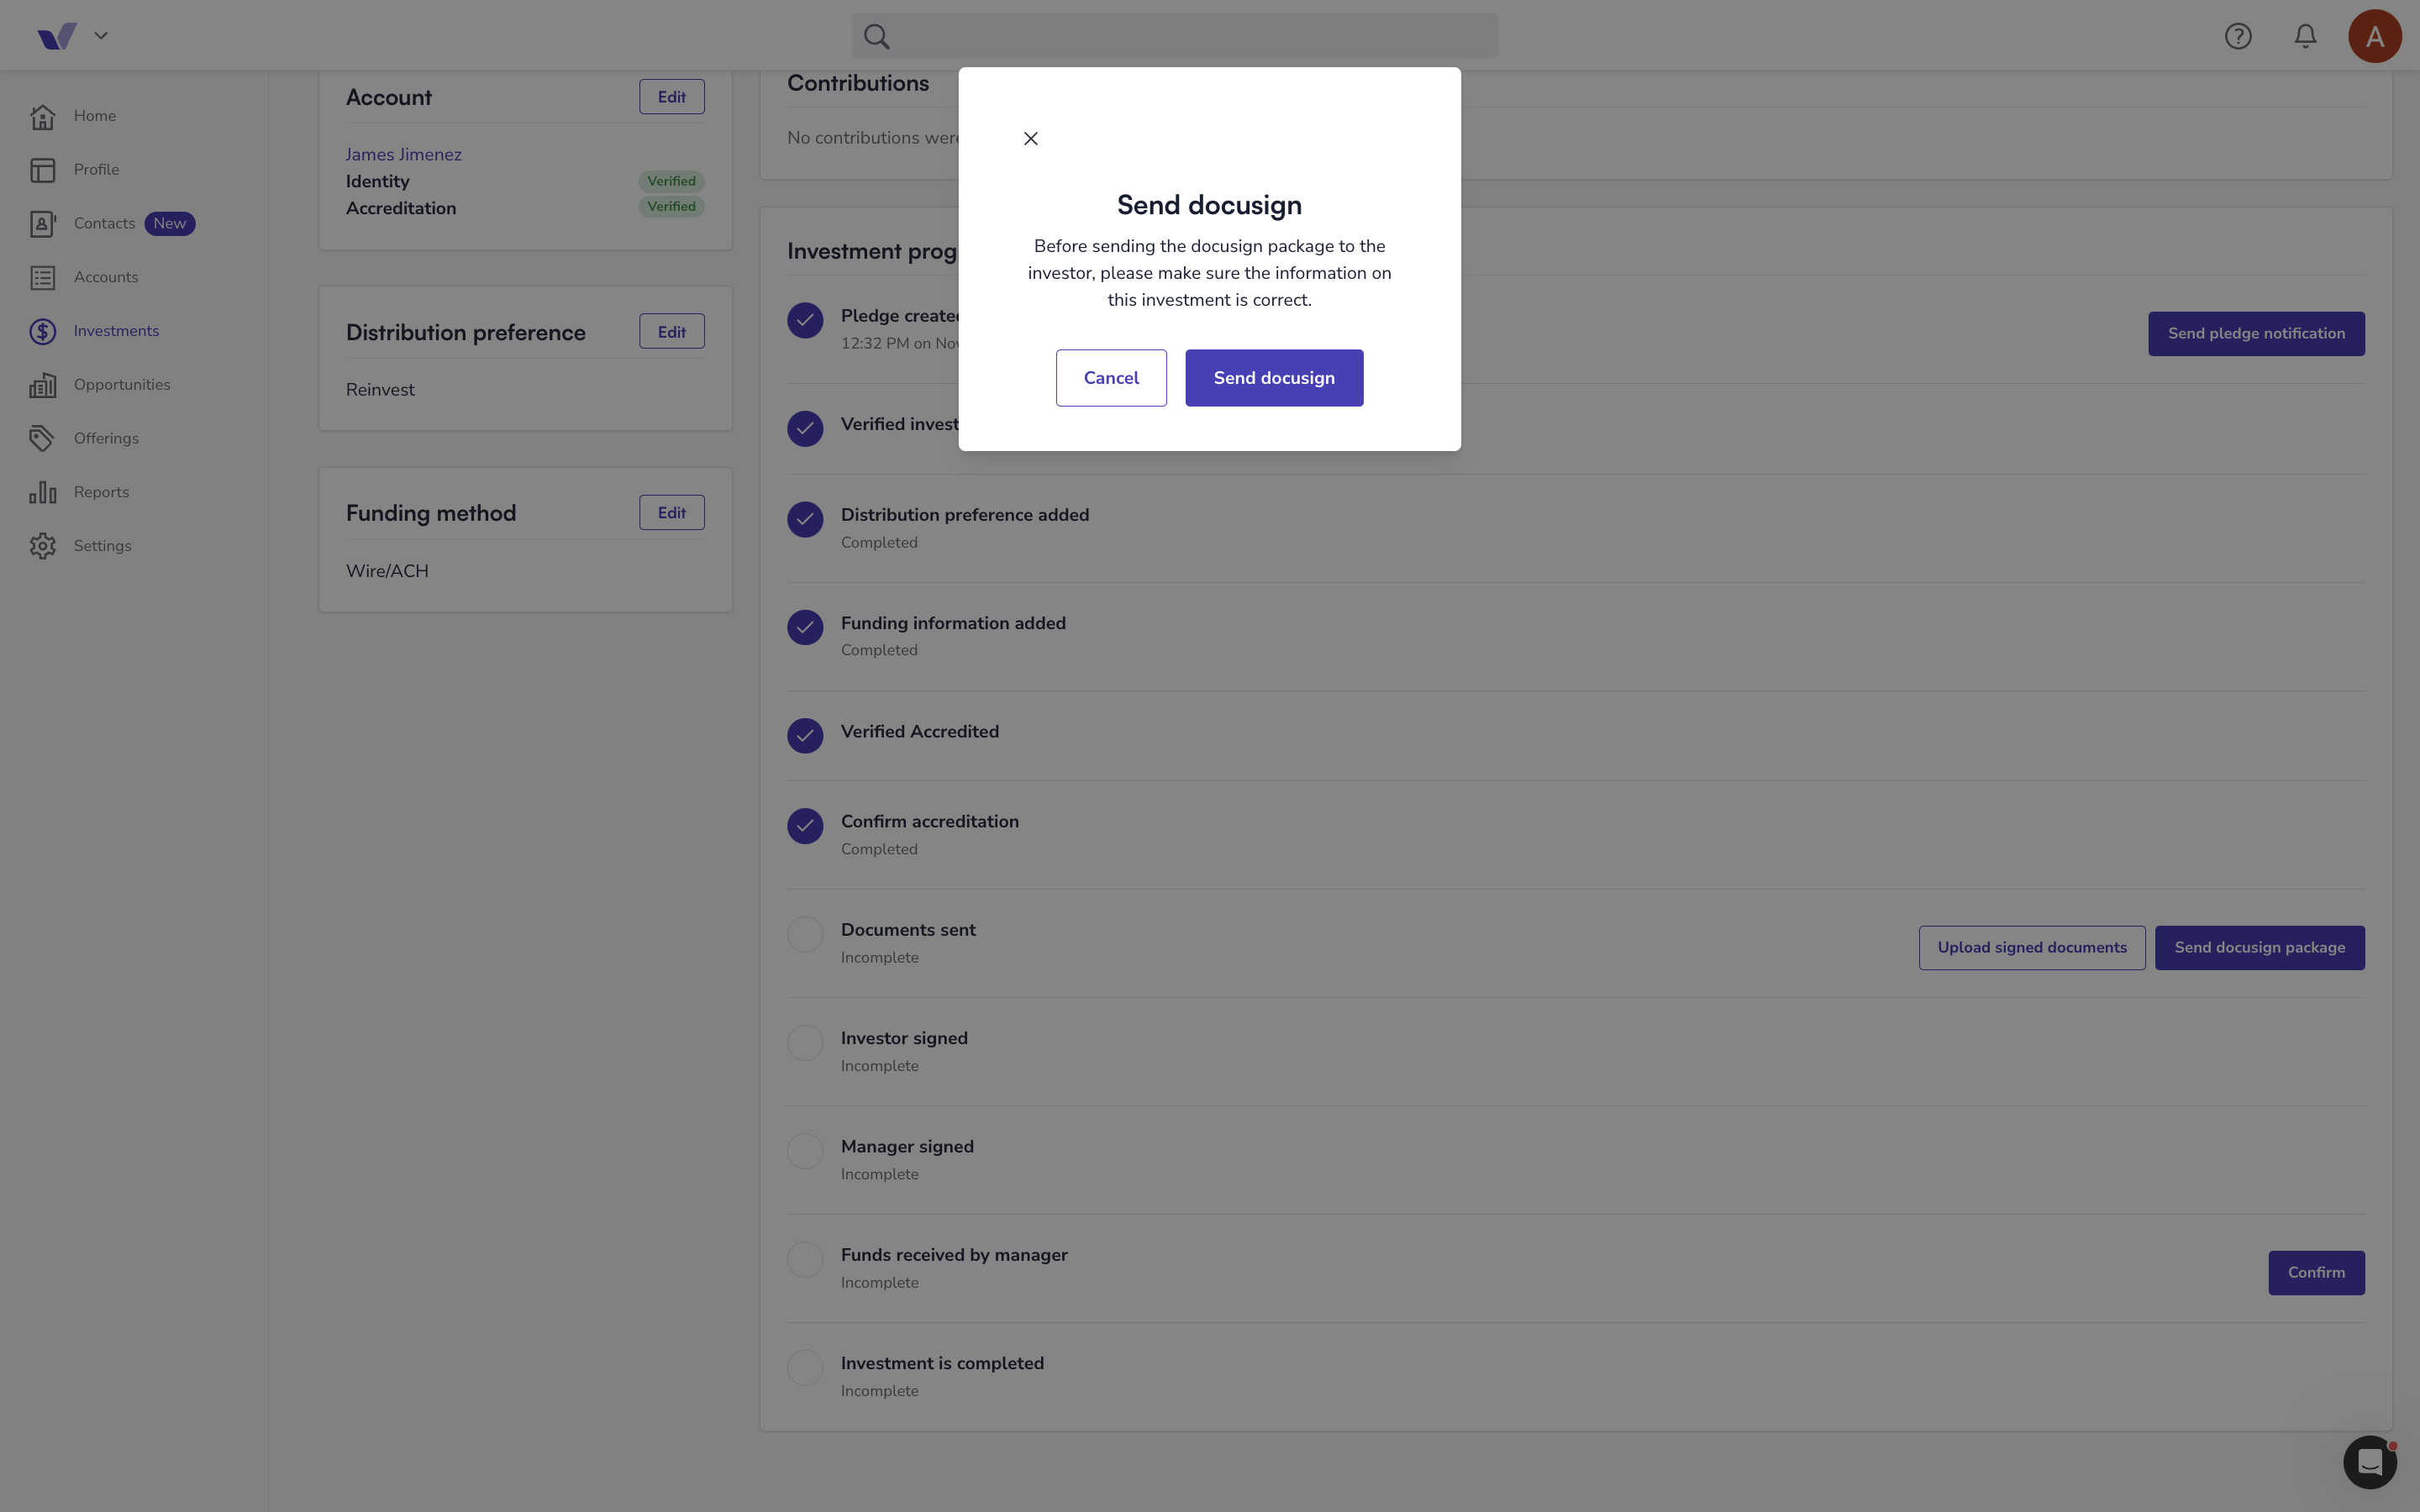2420x1512 pixels.
Task: Open the Opportunities building icon
Action: (x=42, y=385)
